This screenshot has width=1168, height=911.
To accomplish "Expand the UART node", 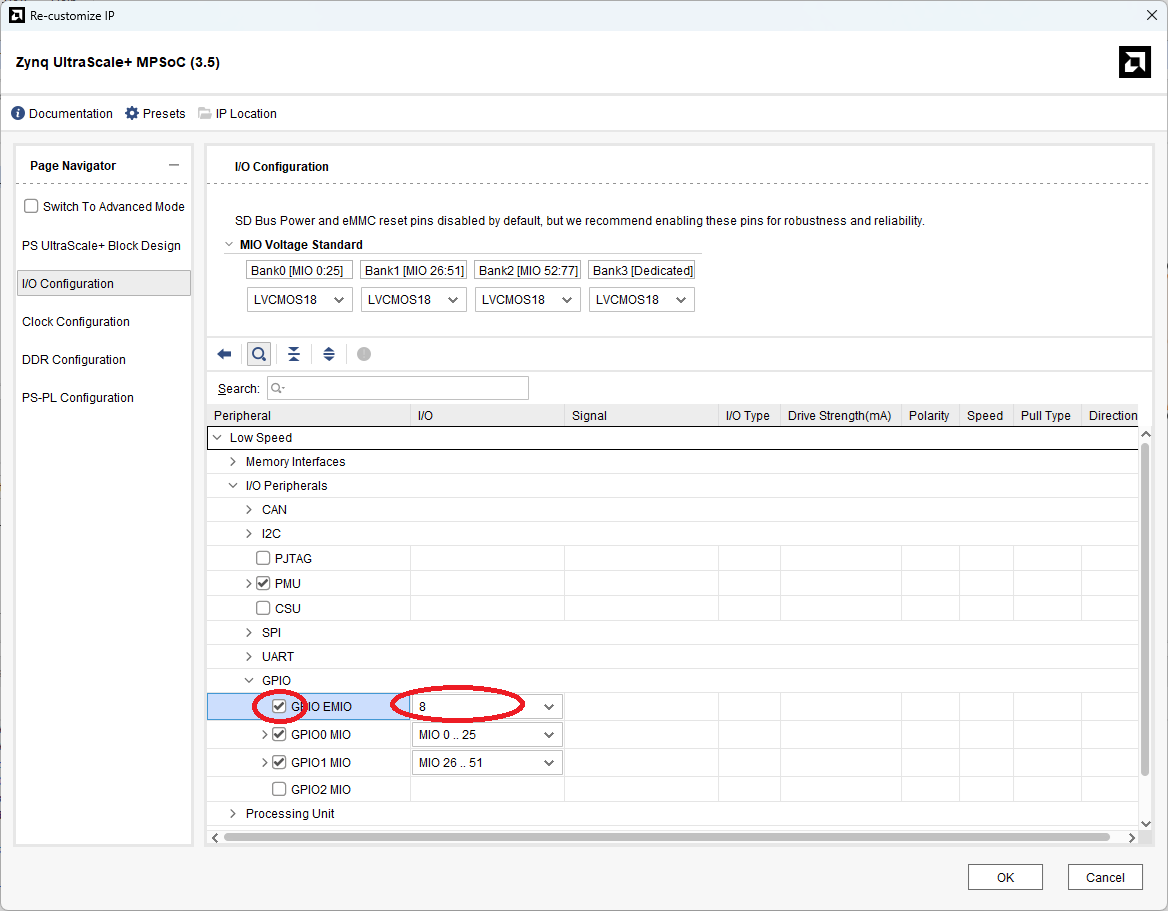I will click(249, 656).
